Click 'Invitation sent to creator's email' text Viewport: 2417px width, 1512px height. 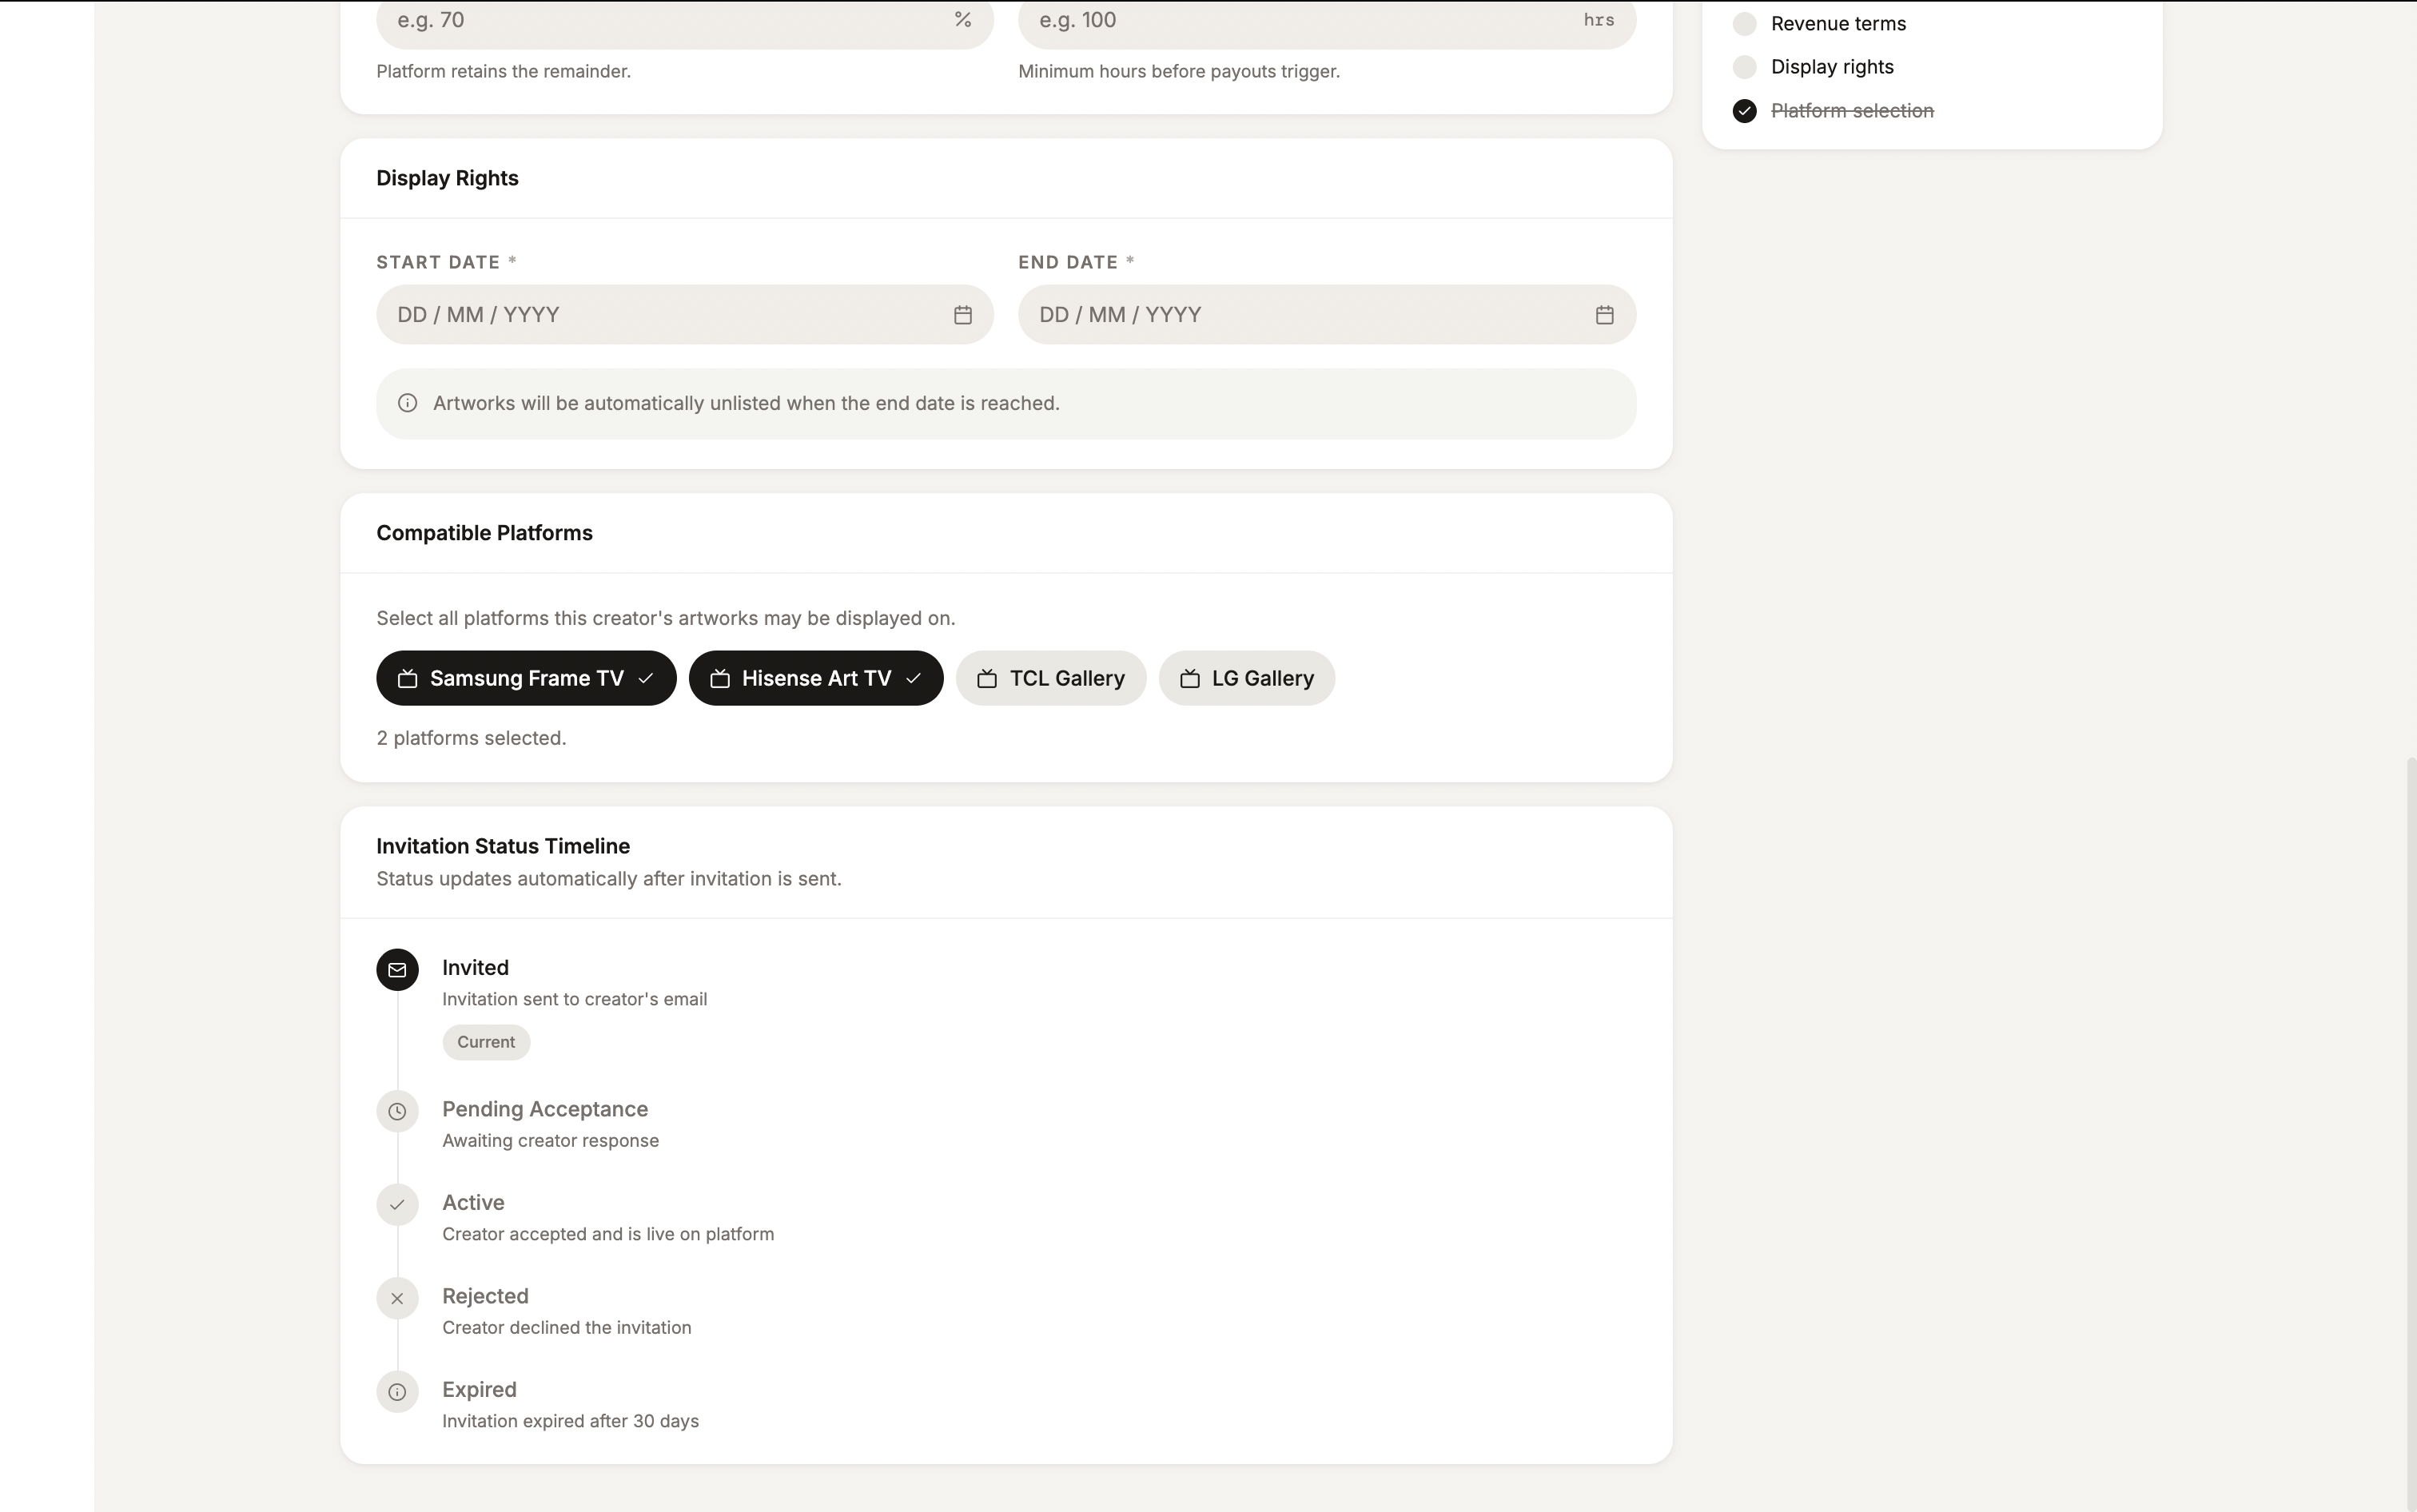click(574, 999)
